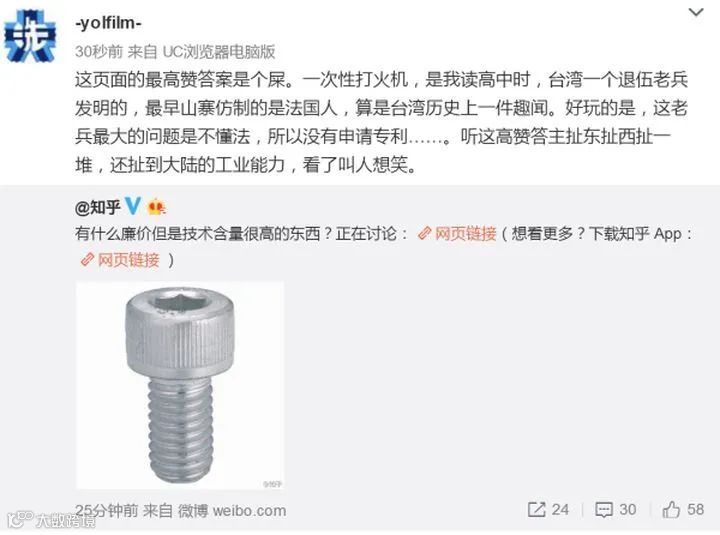Click the crown membership badge icon
This screenshot has height=535, width=720.
pyautogui.click(x=157, y=207)
